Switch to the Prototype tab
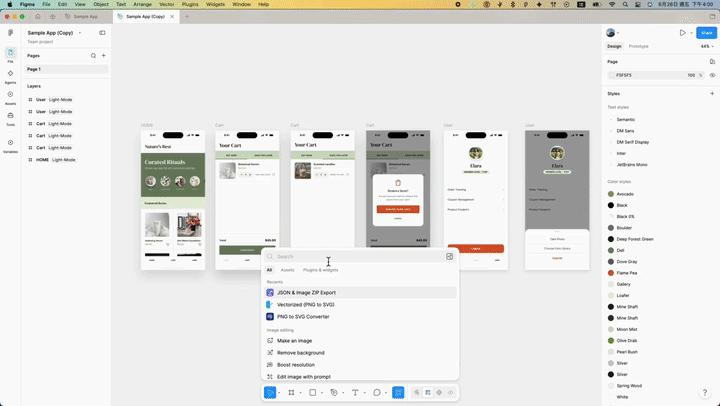Image resolution: width=720 pixels, height=406 pixels. pos(638,46)
